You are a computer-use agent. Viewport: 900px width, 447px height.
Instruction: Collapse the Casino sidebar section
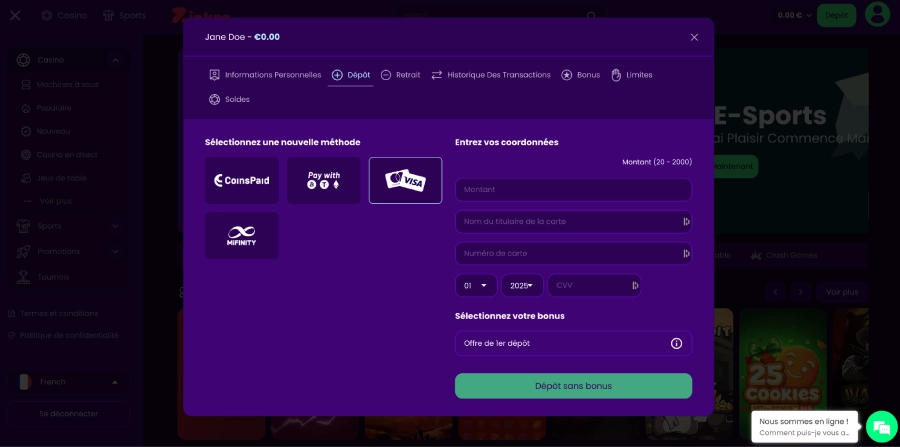coord(115,60)
